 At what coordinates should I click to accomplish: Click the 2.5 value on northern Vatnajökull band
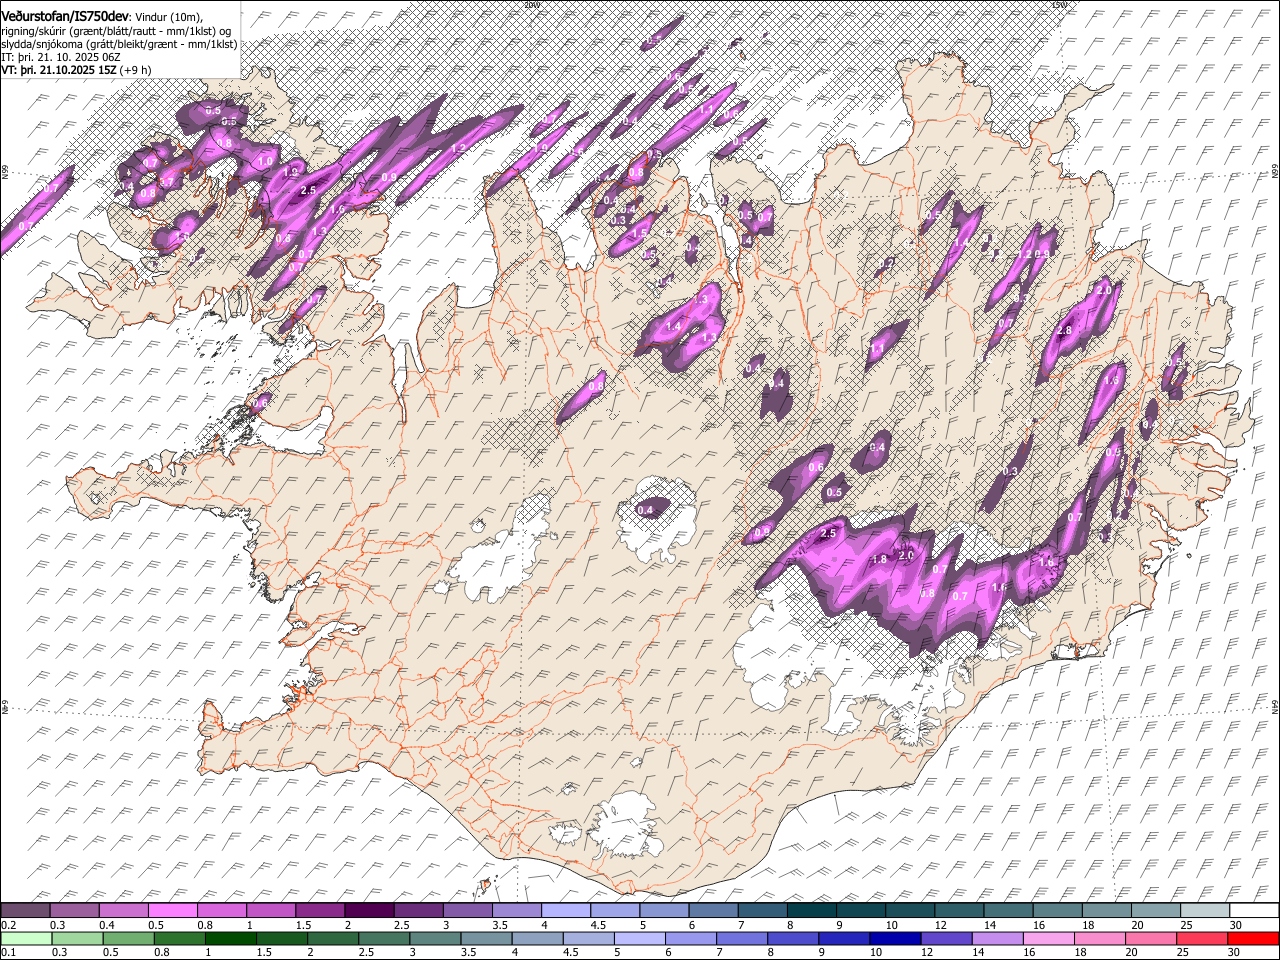828,534
